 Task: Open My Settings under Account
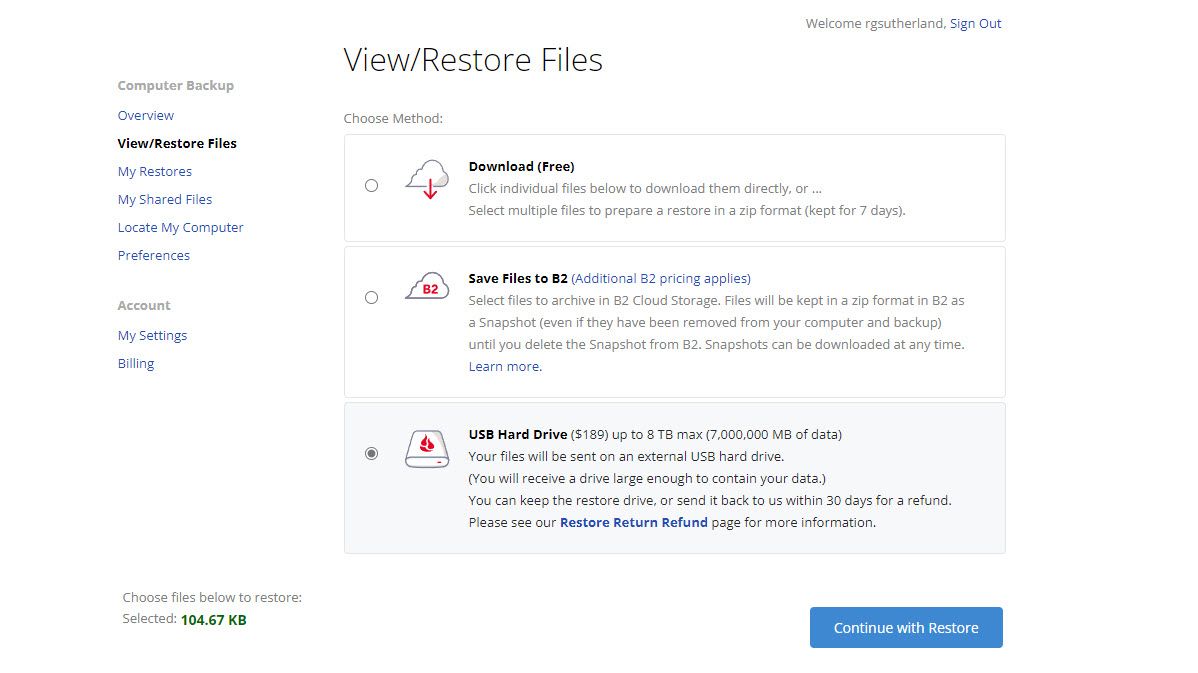(x=152, y=335)
